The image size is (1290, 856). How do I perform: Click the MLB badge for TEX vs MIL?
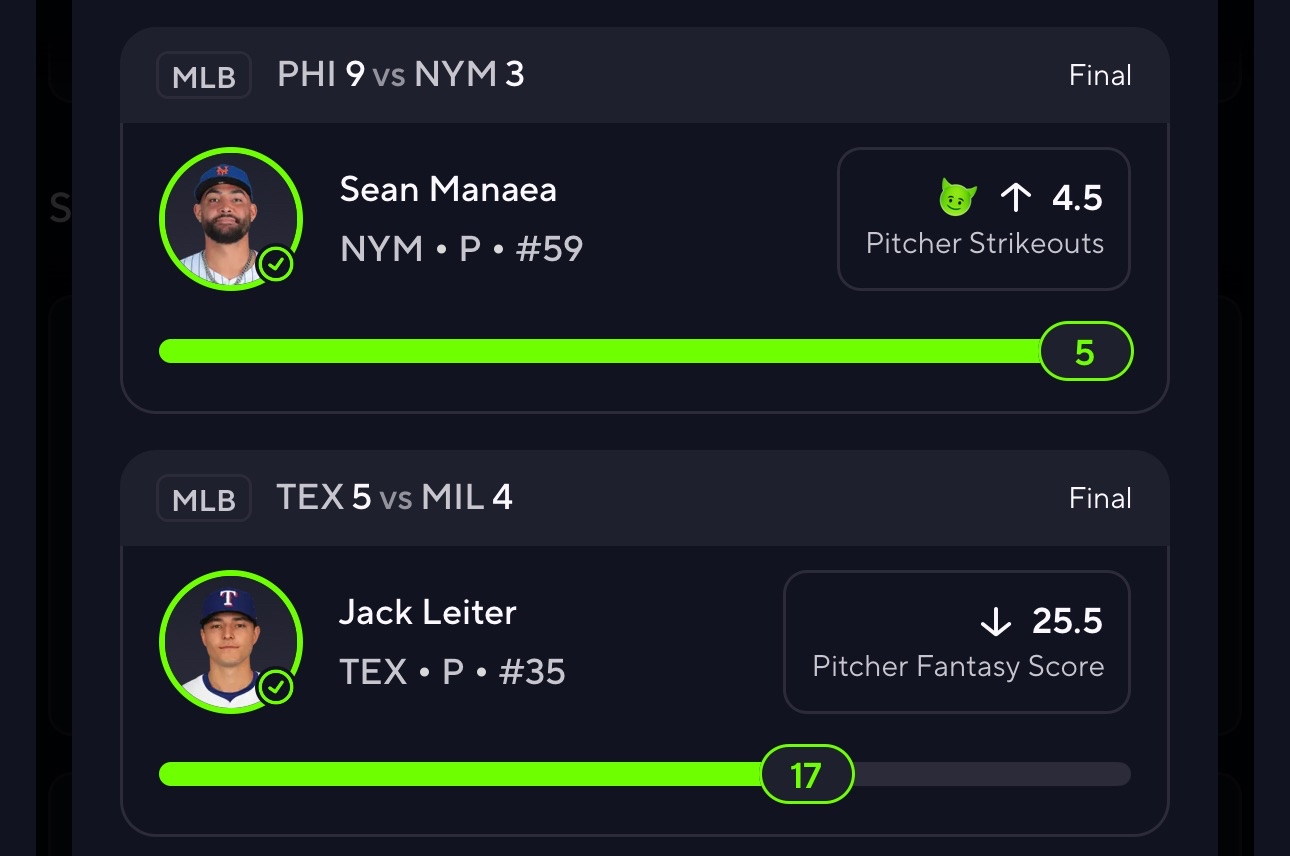[x=203, y=499]
